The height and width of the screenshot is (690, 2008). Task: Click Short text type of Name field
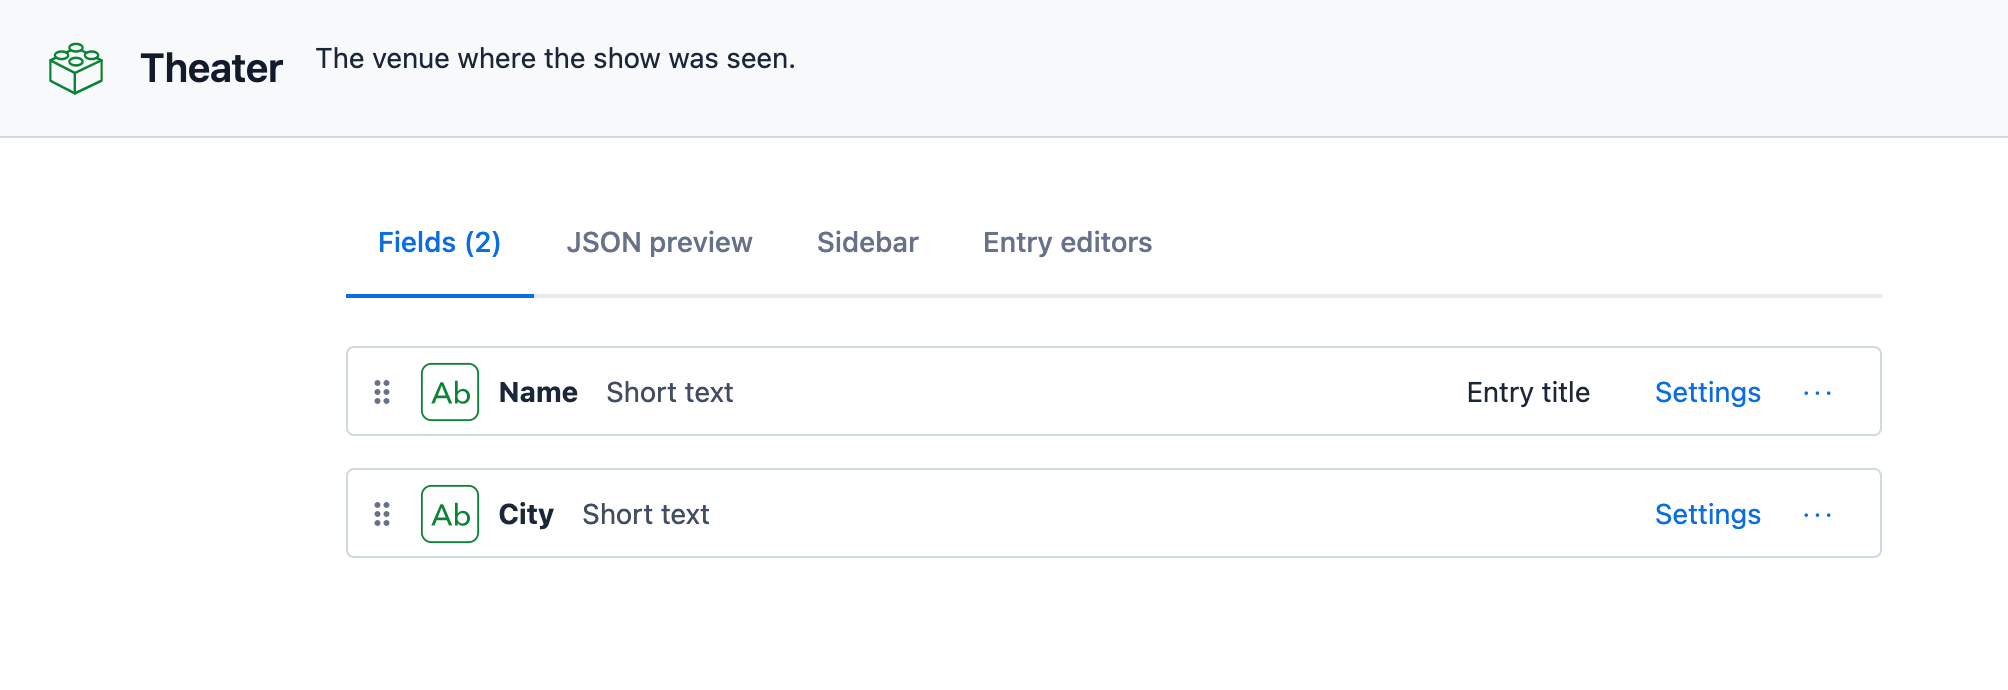(x=669, y=392)
